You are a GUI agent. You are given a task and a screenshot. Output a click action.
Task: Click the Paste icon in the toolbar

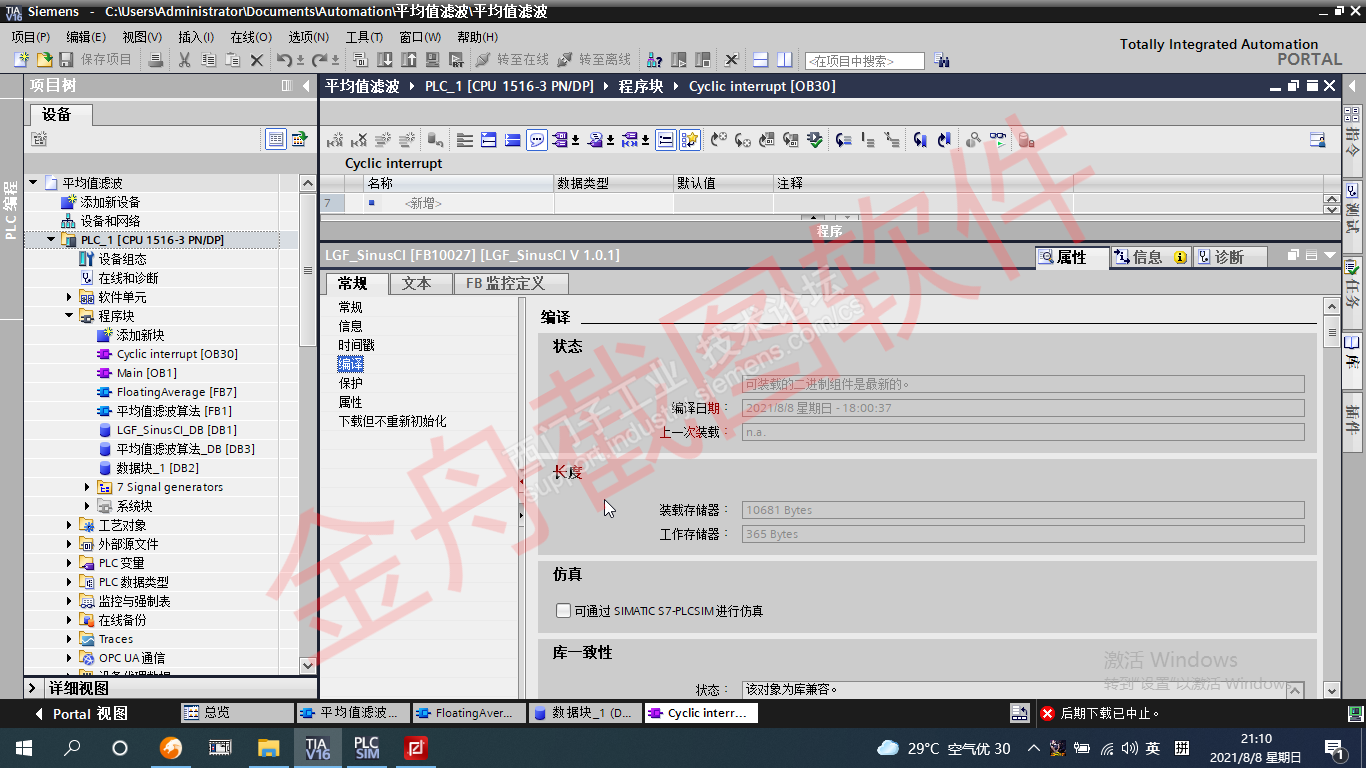pyautogui.click(x=232, y=60)
